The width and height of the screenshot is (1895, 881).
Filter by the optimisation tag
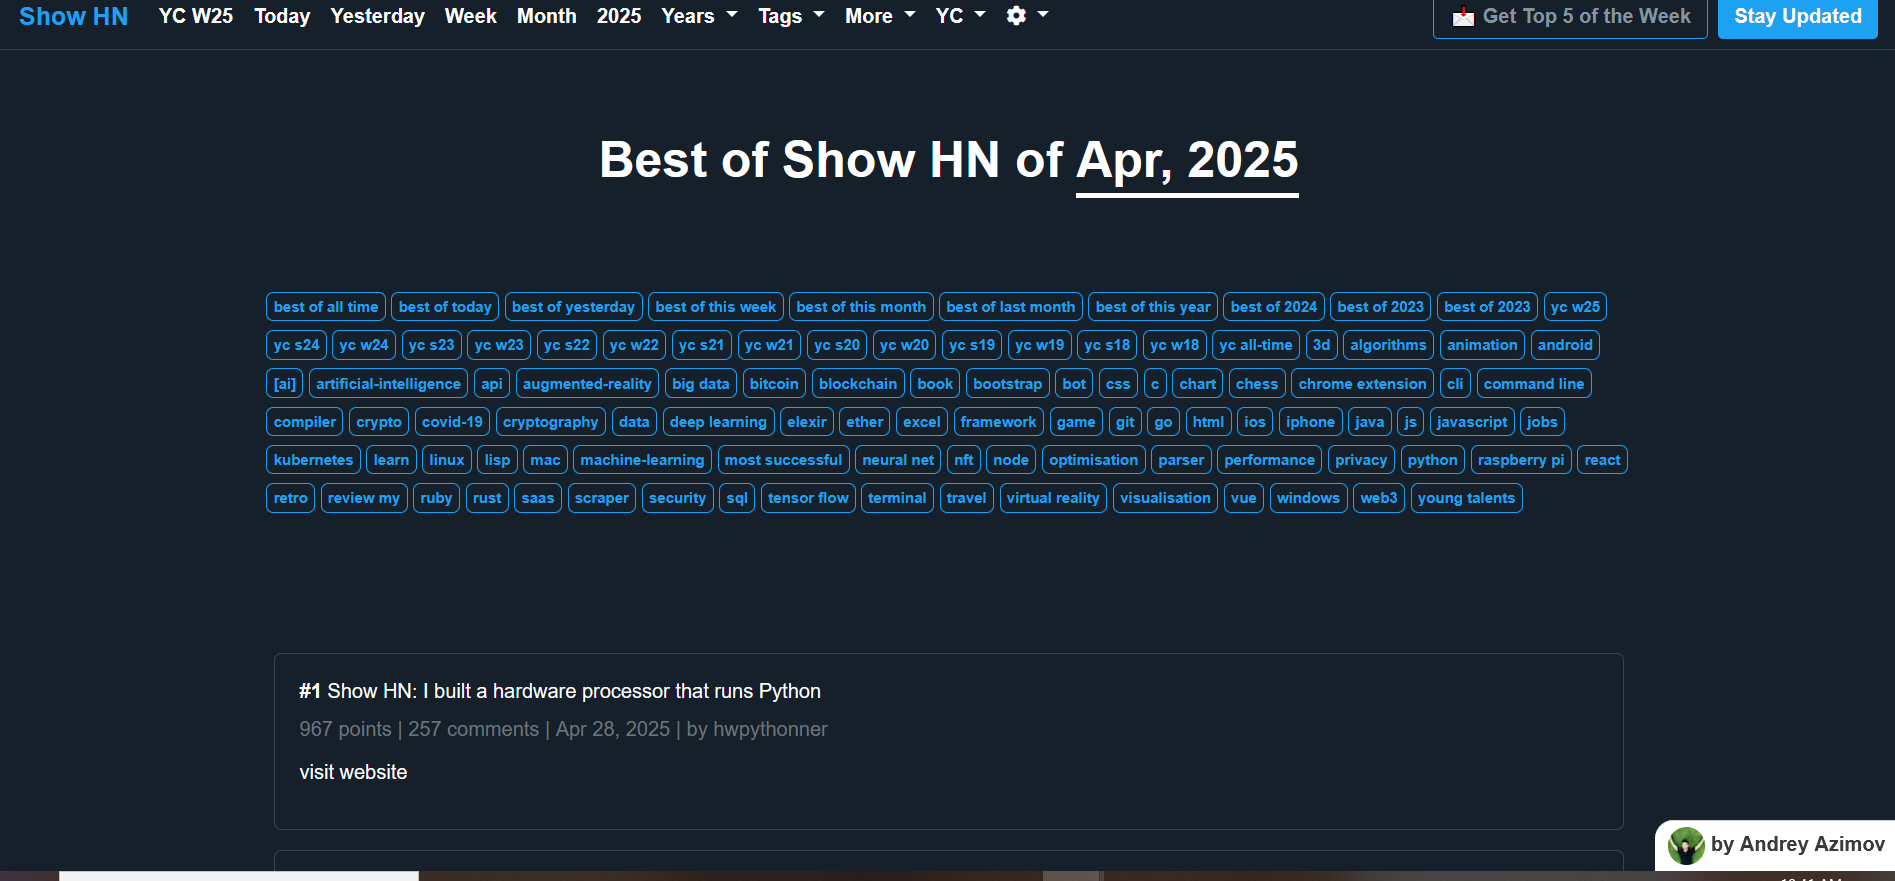[x=1094, y=460]
